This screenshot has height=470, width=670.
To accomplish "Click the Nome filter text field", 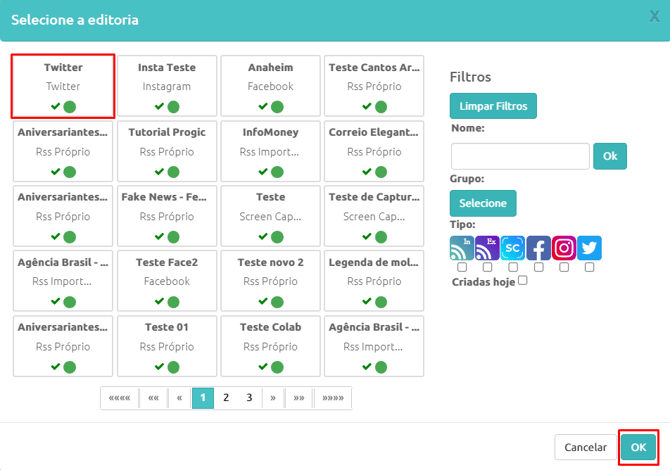I will [x=520, y=156].
